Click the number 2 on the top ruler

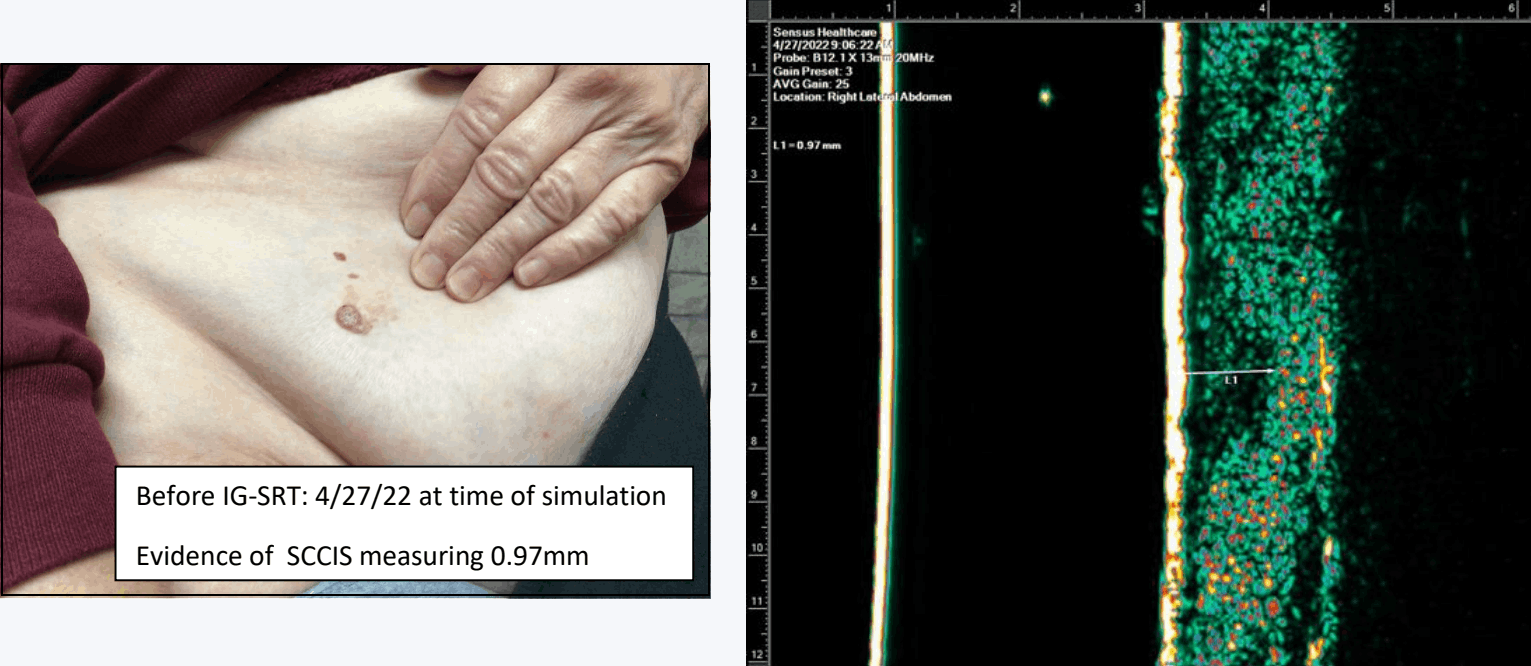[x=1013, y=8]
